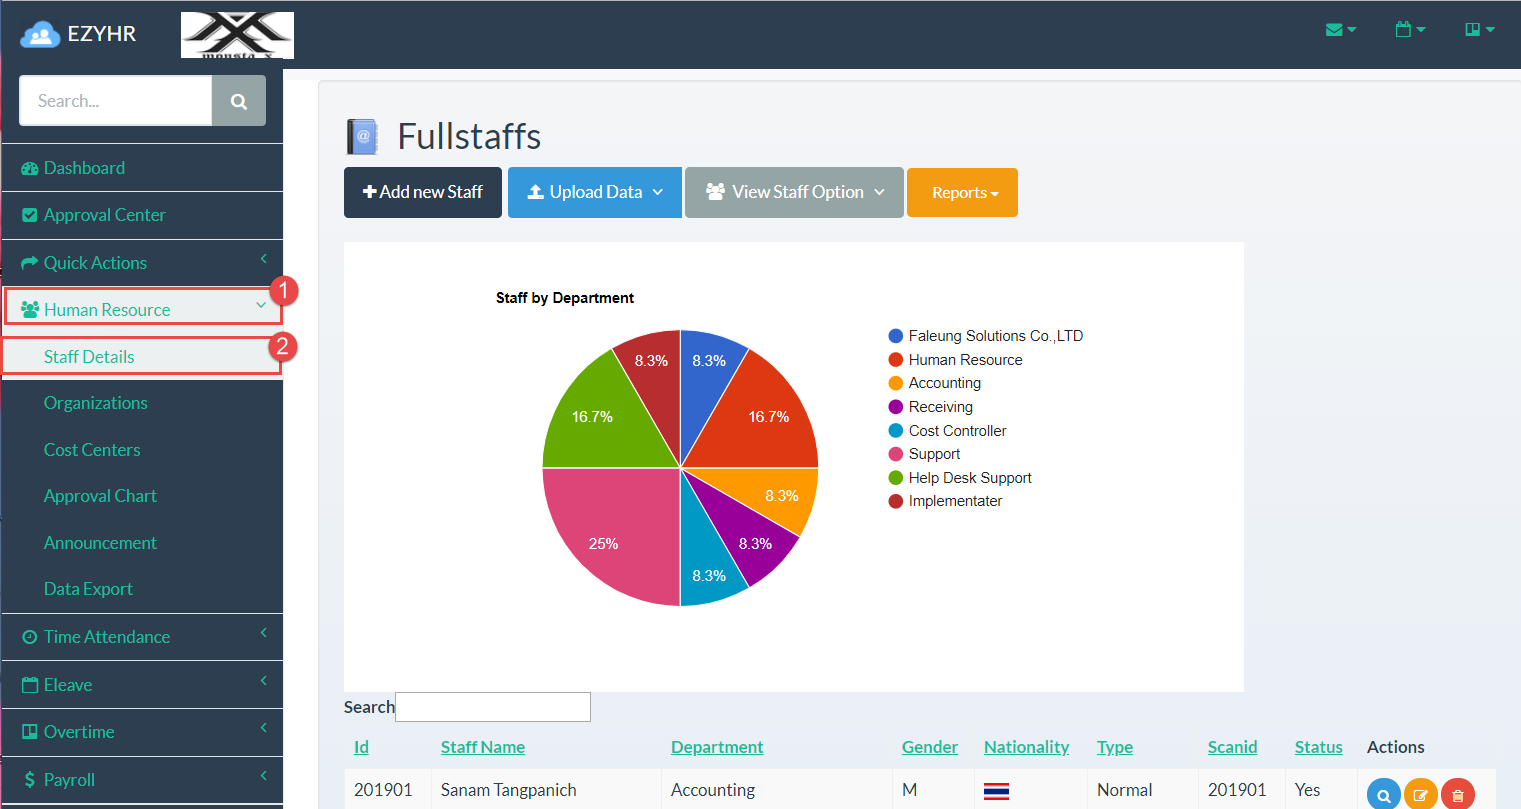Click inside the table Search field
Image resolution: width=1521 pixels, height=809 pixels.
click(x=492, y=707)
